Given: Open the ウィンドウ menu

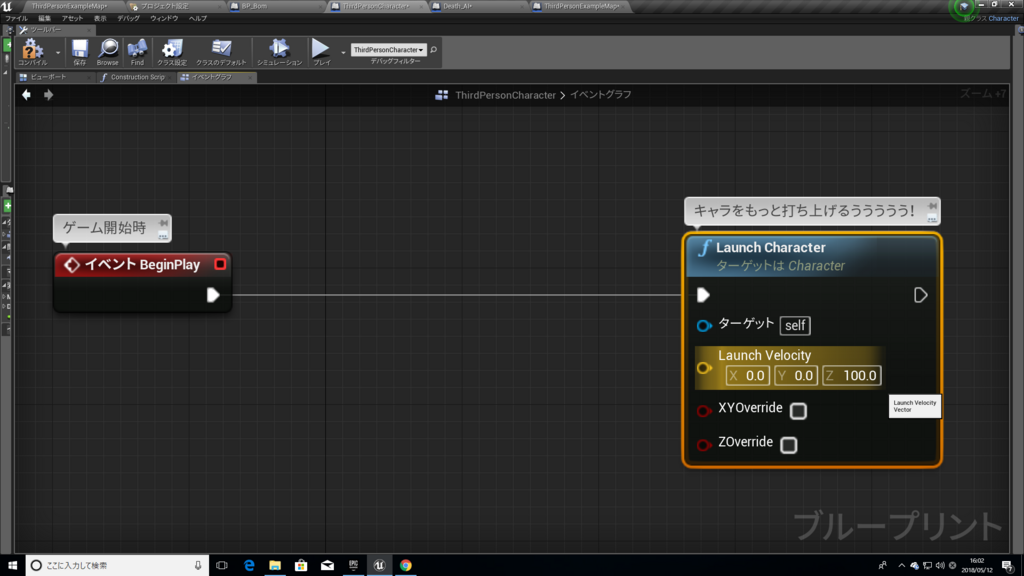Looking at the screenshot, I should tap(164, 18).
